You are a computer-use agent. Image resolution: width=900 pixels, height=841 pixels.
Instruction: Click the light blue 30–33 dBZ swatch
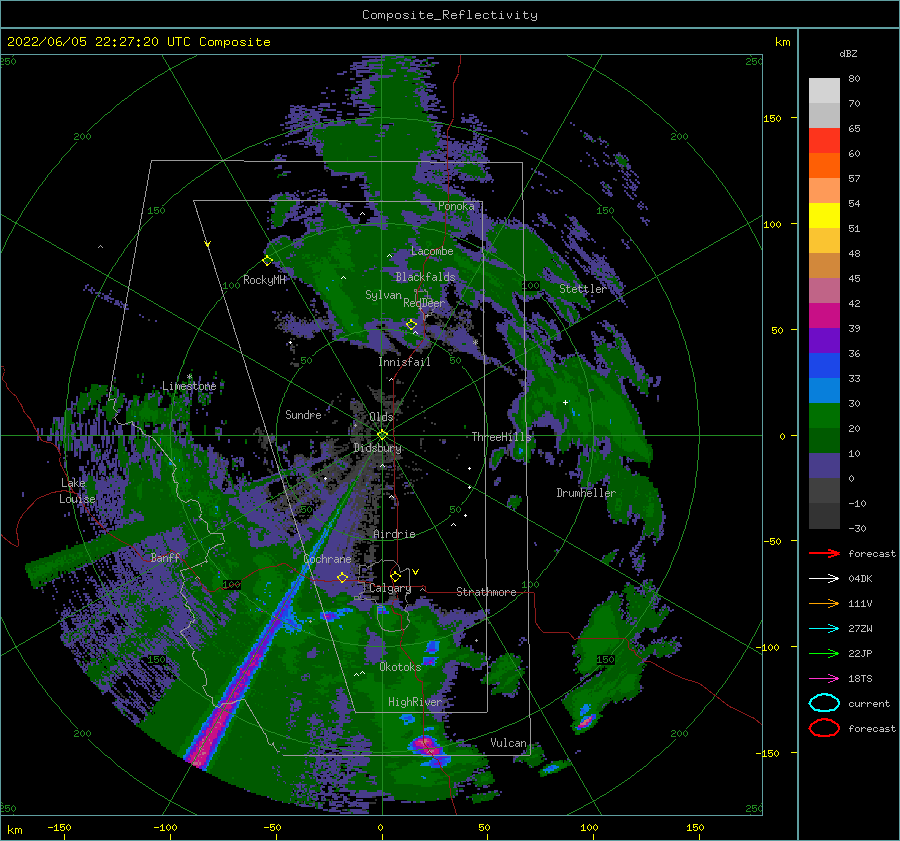click(824, 391)
